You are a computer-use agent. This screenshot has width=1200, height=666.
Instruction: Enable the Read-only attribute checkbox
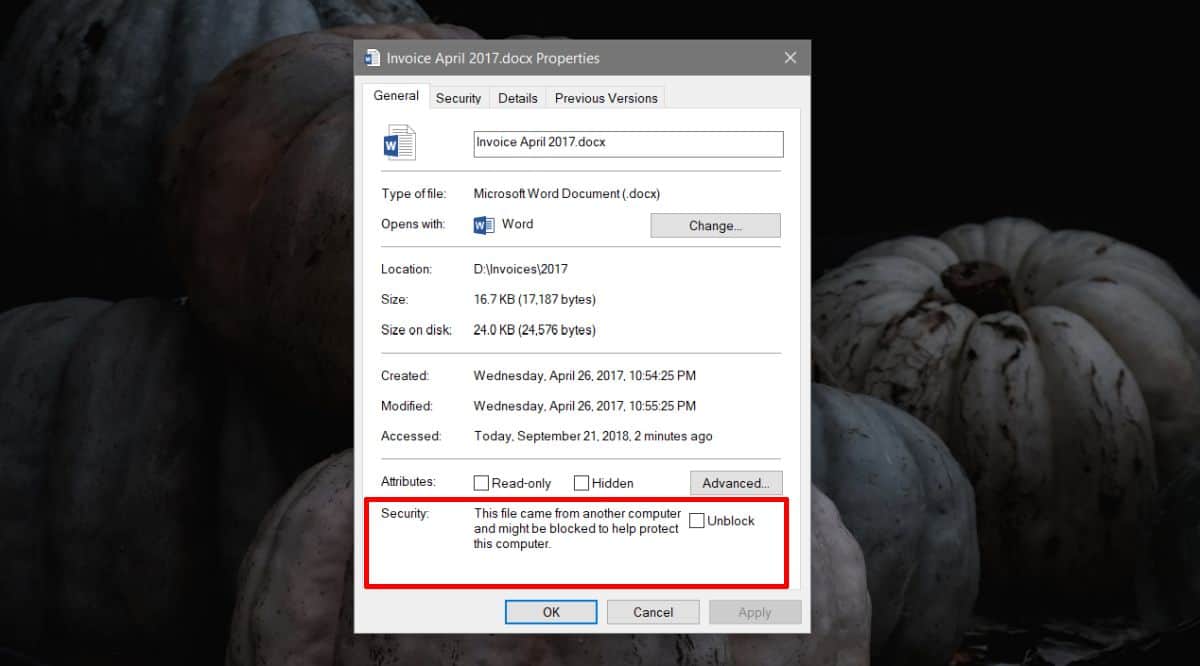click(x=481, y=483)
